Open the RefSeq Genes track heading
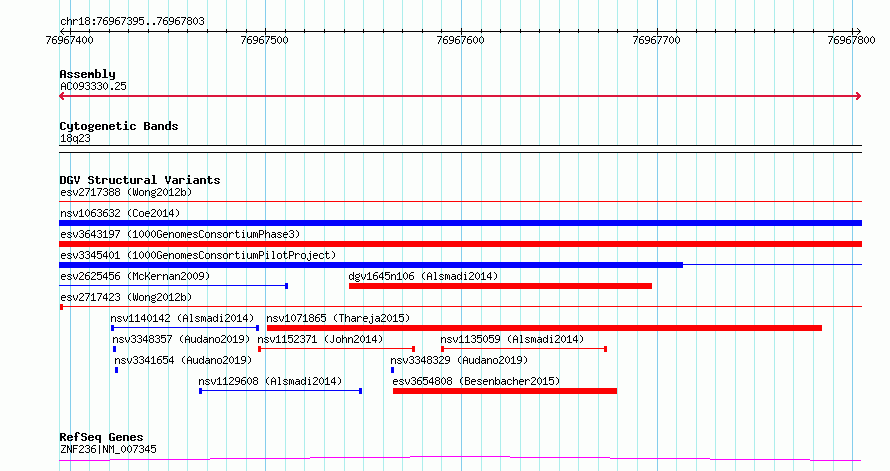890x471 pixels. point(101,437)
